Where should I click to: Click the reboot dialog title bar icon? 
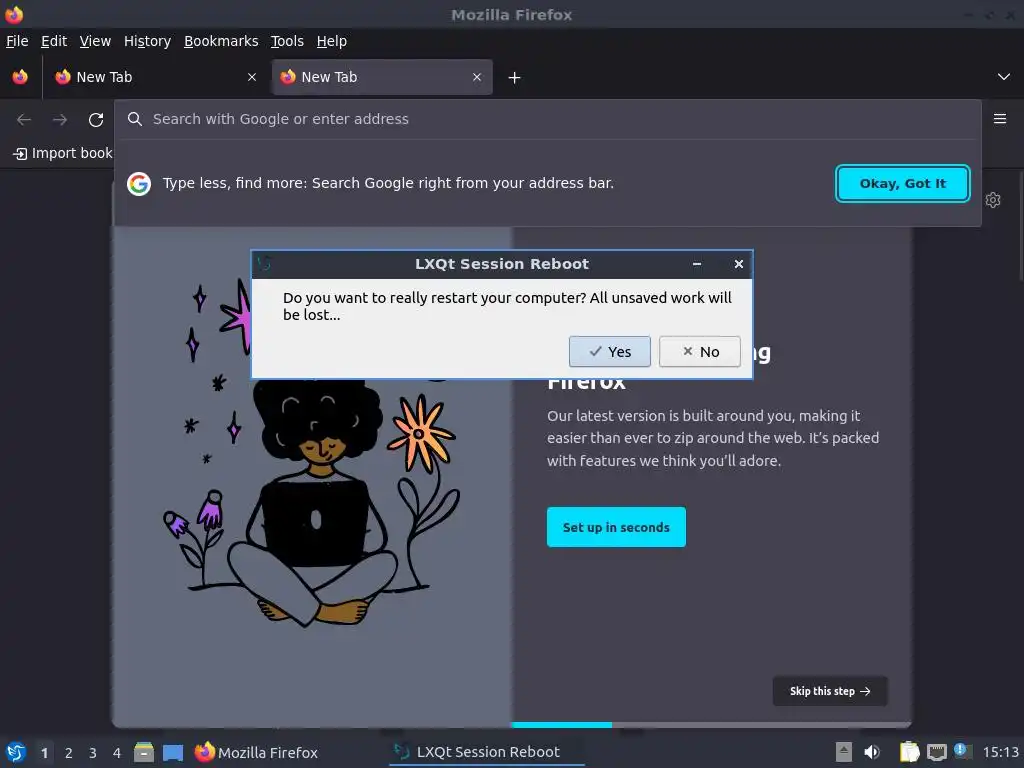tap(264, 264)
